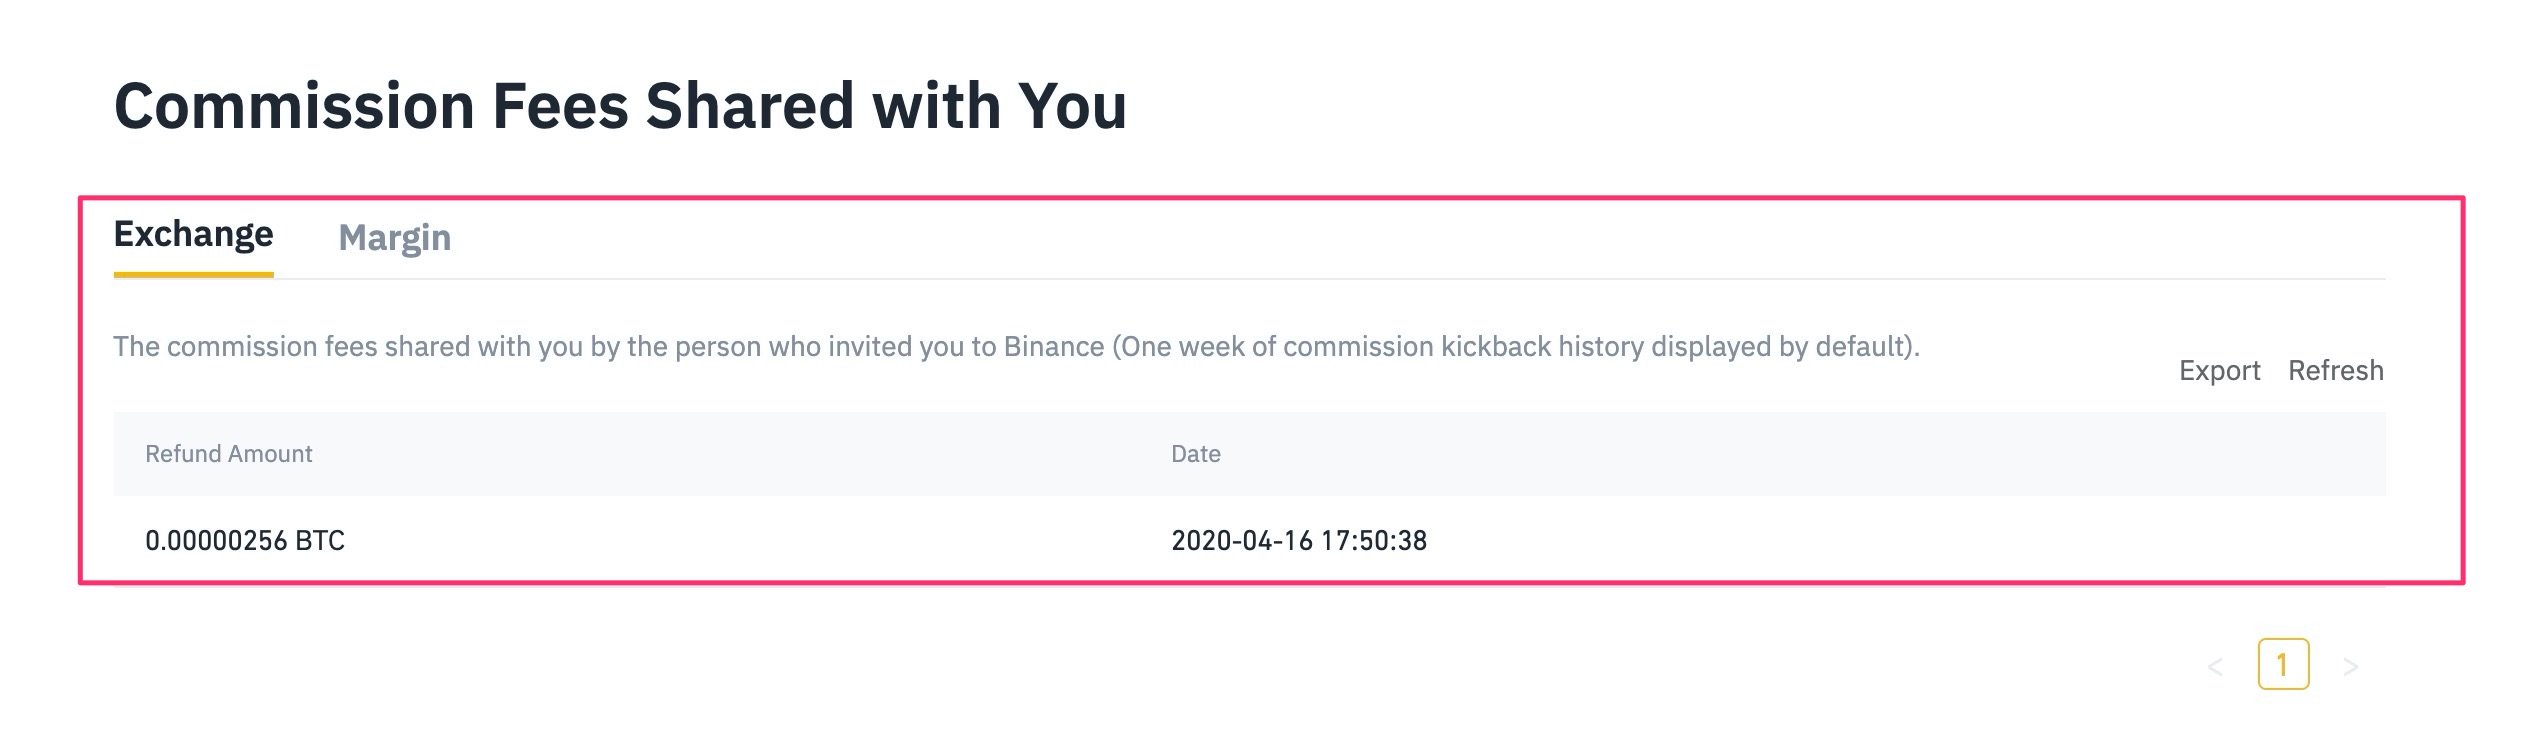Click the Refund Amount column header
Image resolution: width=2526 pixels, height=754 pixels.
click(x=228, y=454)
